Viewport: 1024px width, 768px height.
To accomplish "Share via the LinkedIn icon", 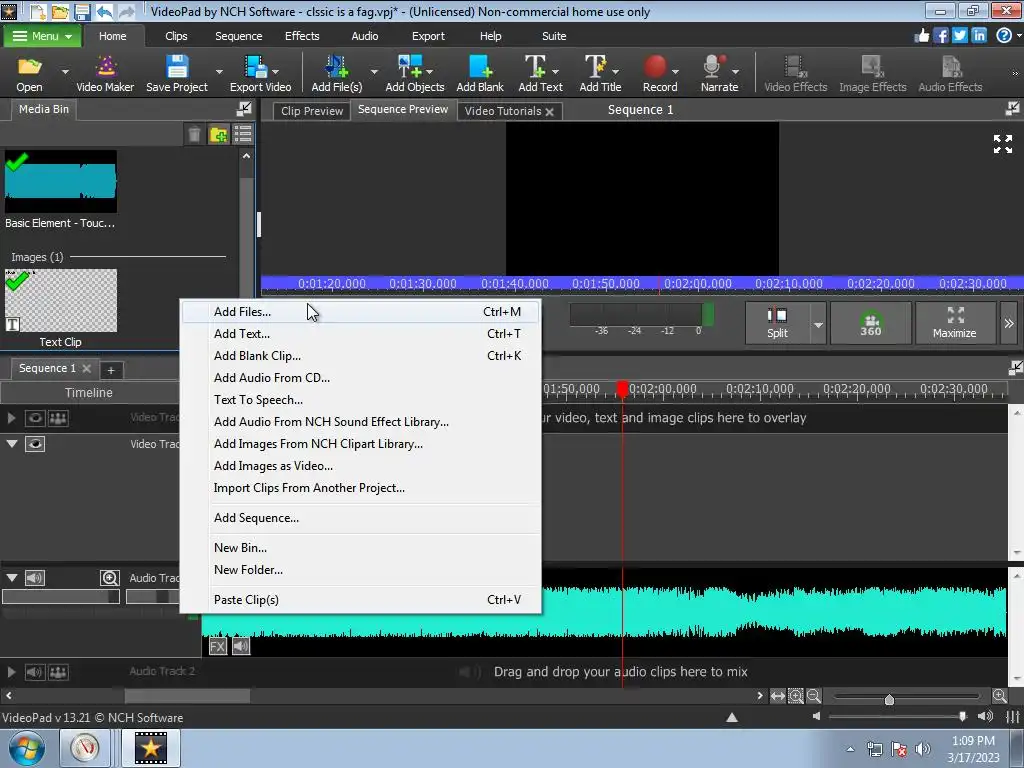I will tap(979, 35).
